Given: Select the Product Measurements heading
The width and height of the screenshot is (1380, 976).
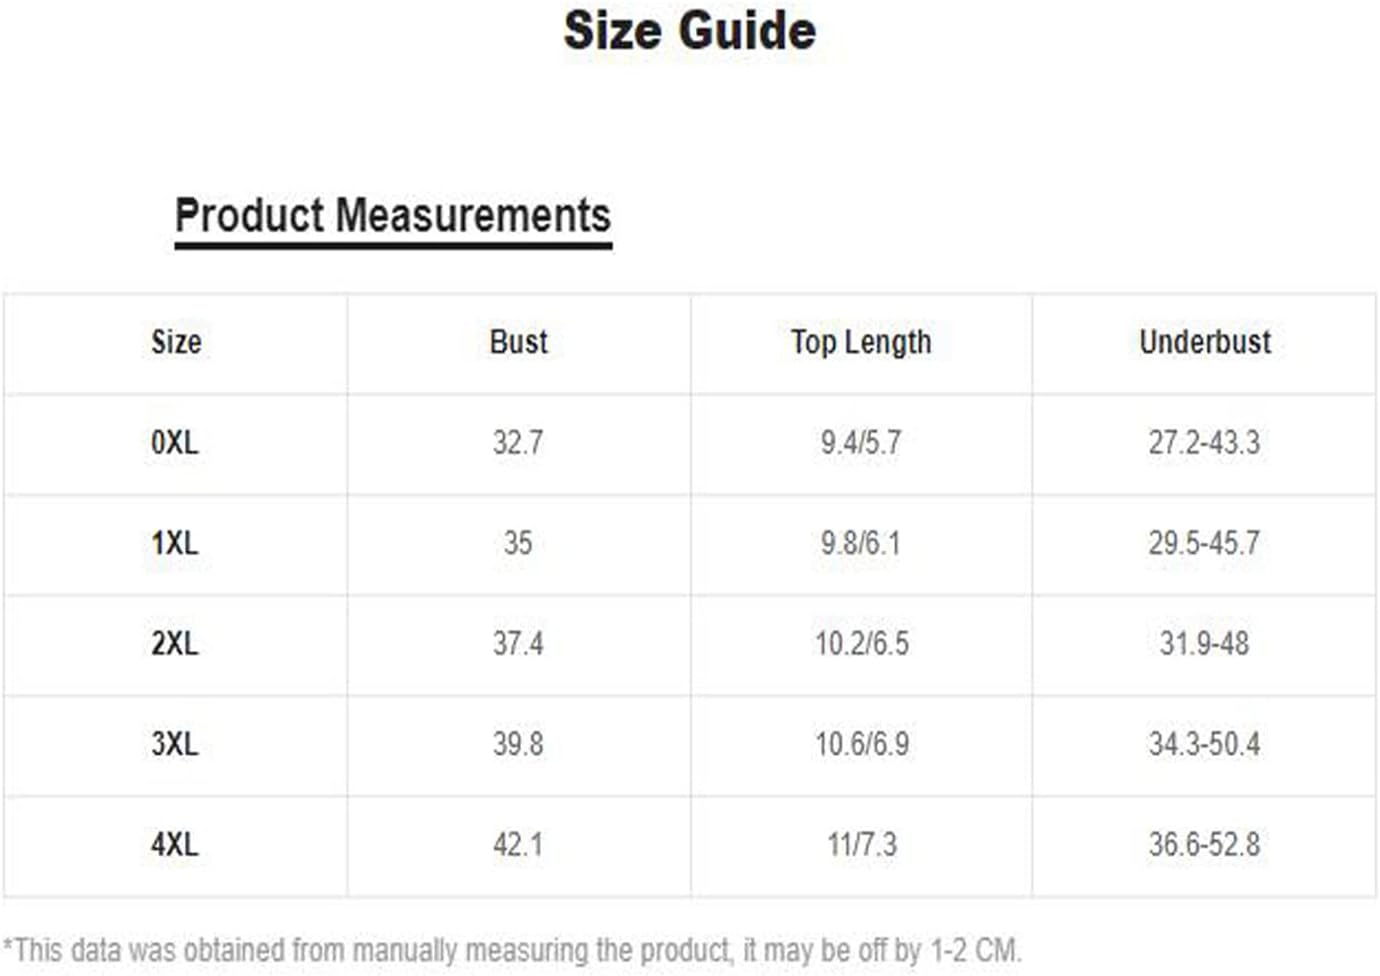Looking at the screenshot, I should tap(393, 215).
